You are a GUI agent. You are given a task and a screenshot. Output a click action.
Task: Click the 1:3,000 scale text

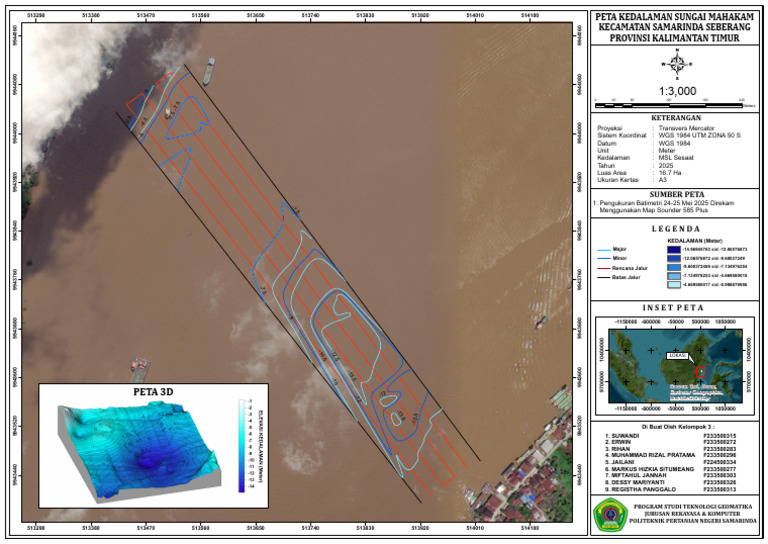(677, 91)
